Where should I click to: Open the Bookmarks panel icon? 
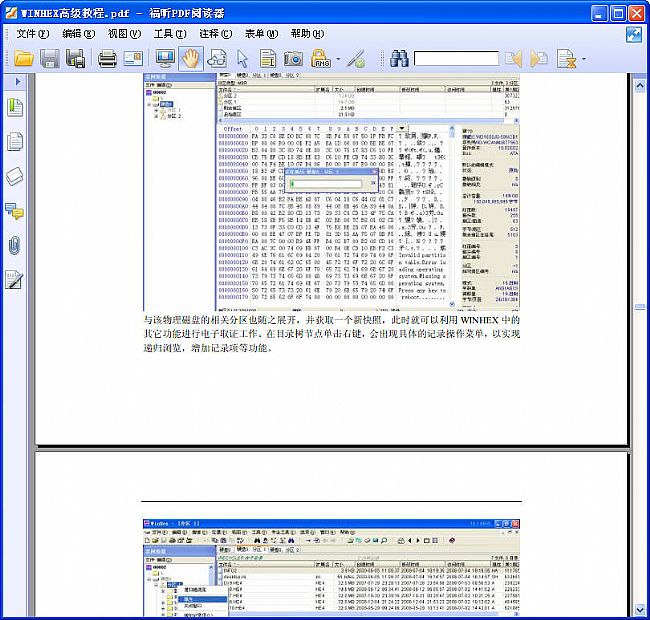pyautogui.click(x=15, y=107)
